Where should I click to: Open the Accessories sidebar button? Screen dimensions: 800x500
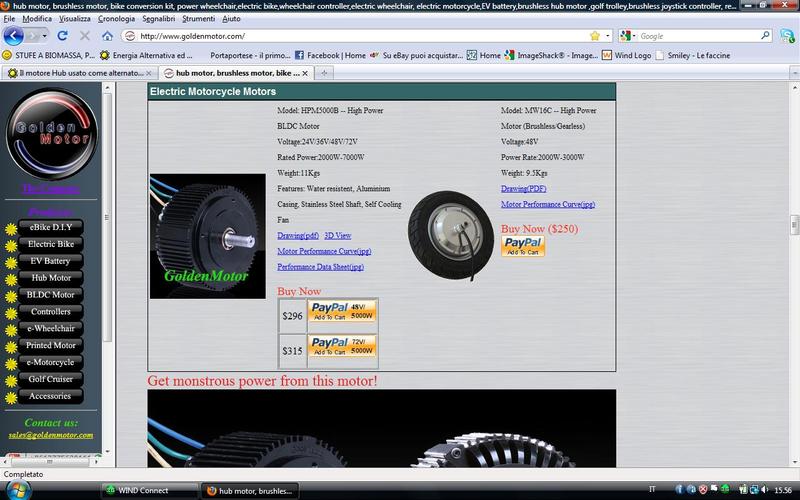(51, 395)
